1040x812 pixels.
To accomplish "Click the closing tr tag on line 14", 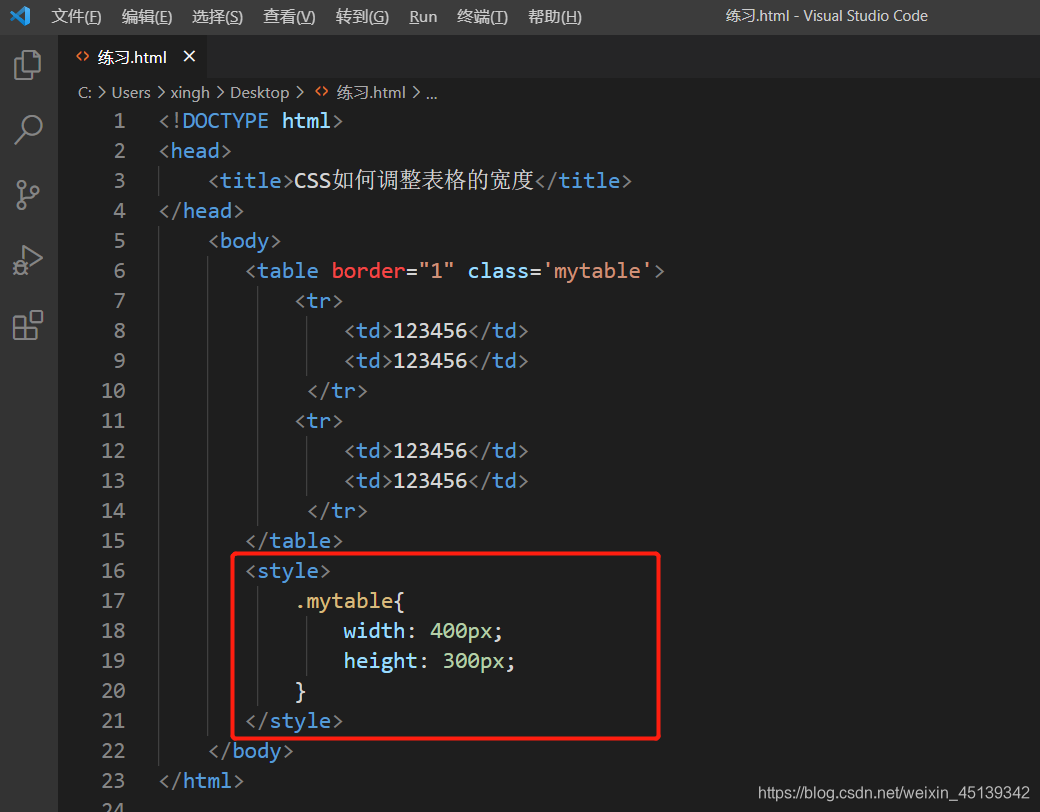I will [338, 511].
